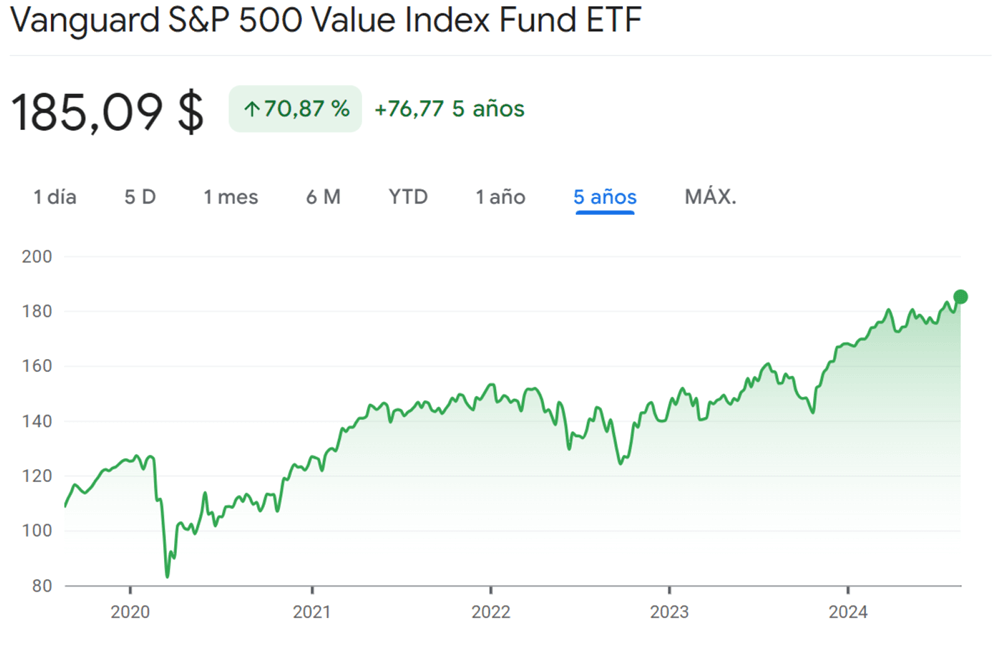Select the YTD range tab
Image resolution: width=993 pixels, height=647 pixels.
tap(408, 197)
